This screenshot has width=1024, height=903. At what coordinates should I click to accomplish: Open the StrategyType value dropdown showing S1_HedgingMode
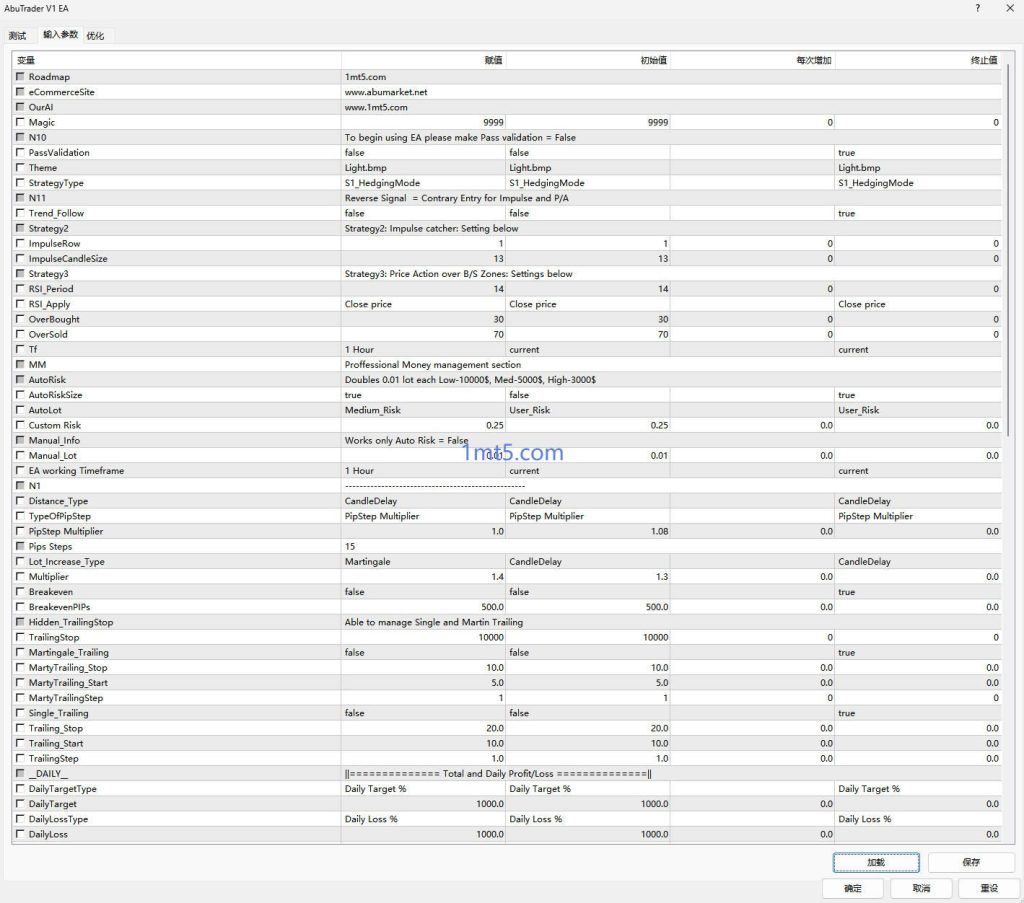(x=422, y=183)
